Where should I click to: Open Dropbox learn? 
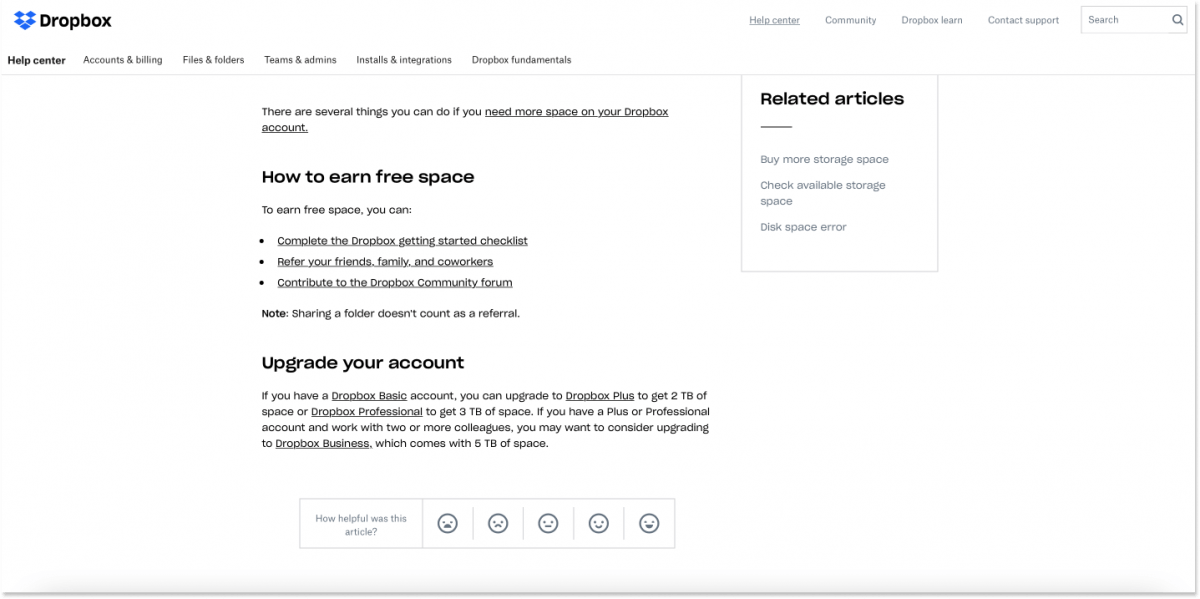pyautogui.click(x=931, y=20)
